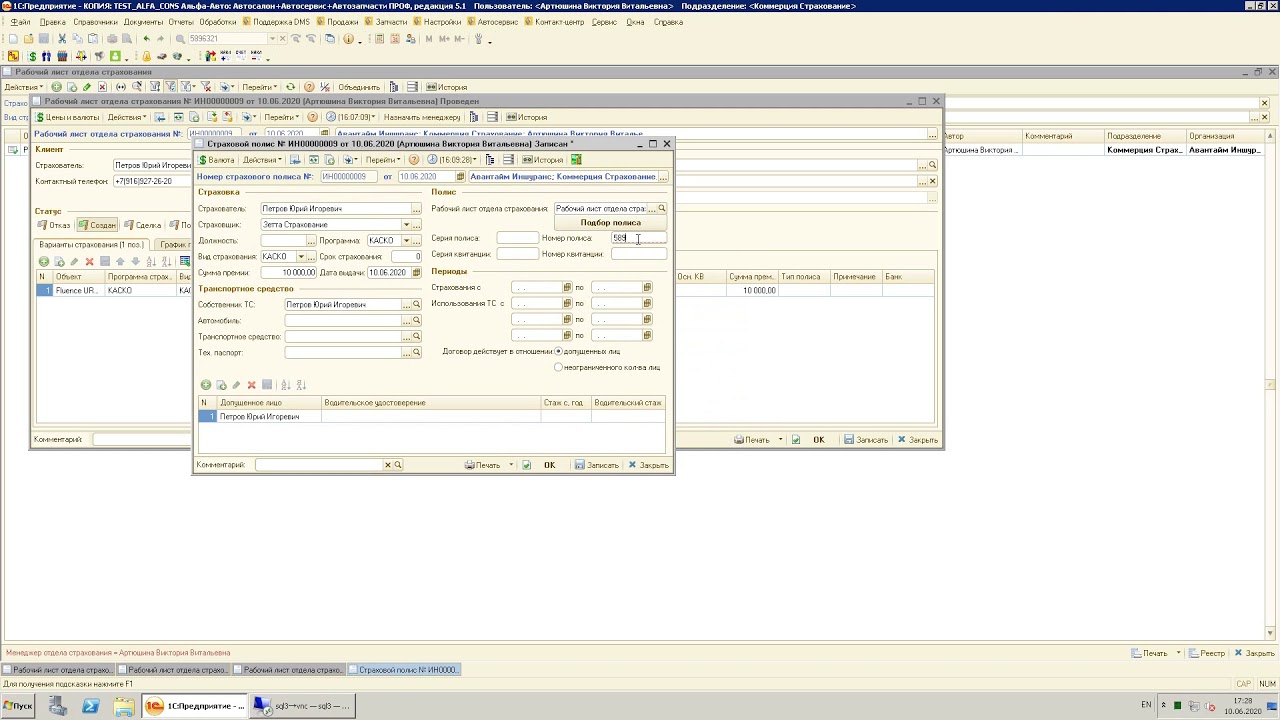Viewport: 1280px width, 720px height.
Task: Switch to the Варианты страхования (1 поз.) tab
Action: [x=92, y=244]
